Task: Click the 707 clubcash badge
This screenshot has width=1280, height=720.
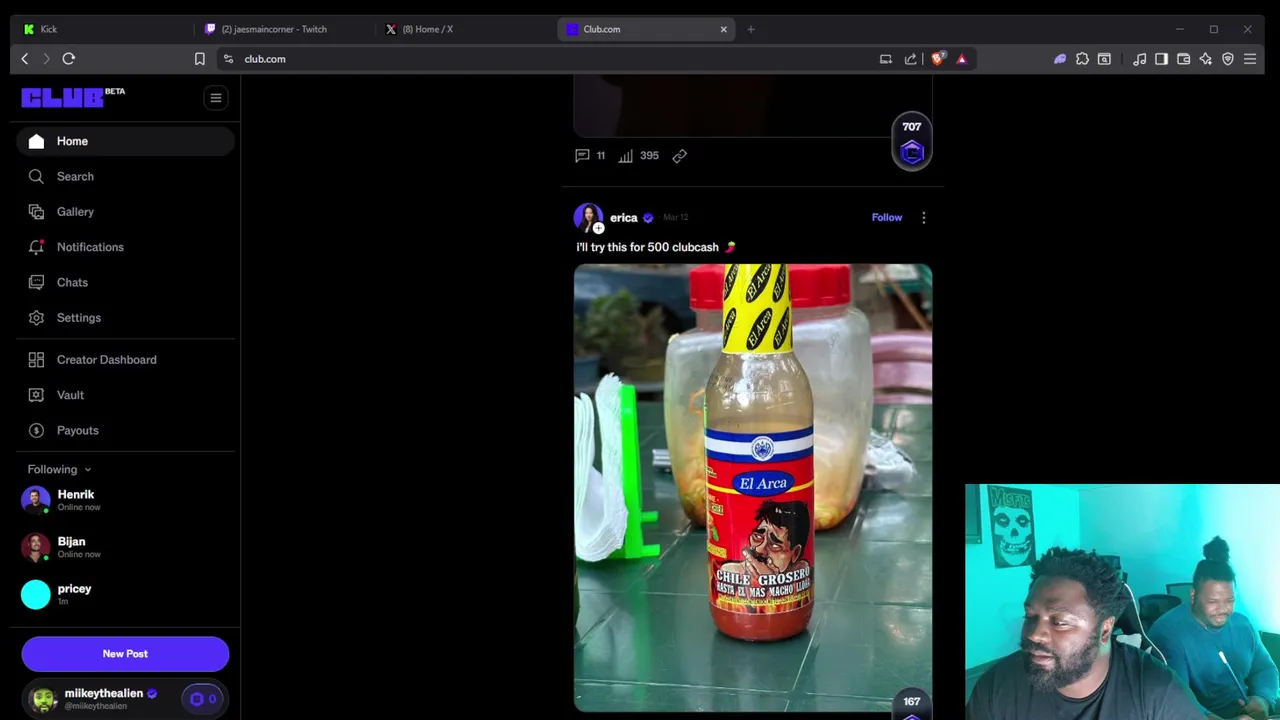Action: [911, 142]
